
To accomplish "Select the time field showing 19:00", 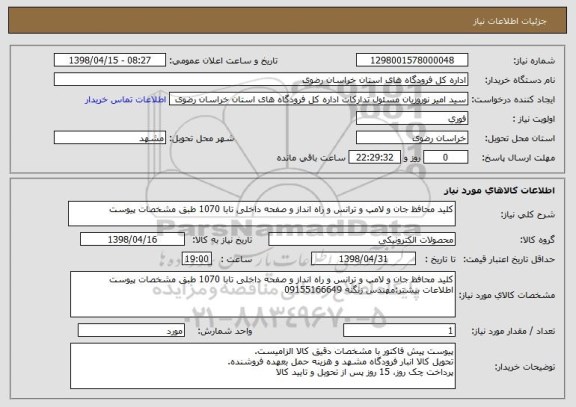I will pos(197,259).
